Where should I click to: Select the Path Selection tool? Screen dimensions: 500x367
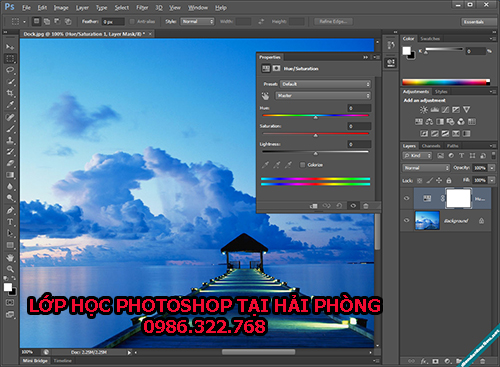click(x=10, y=233)
